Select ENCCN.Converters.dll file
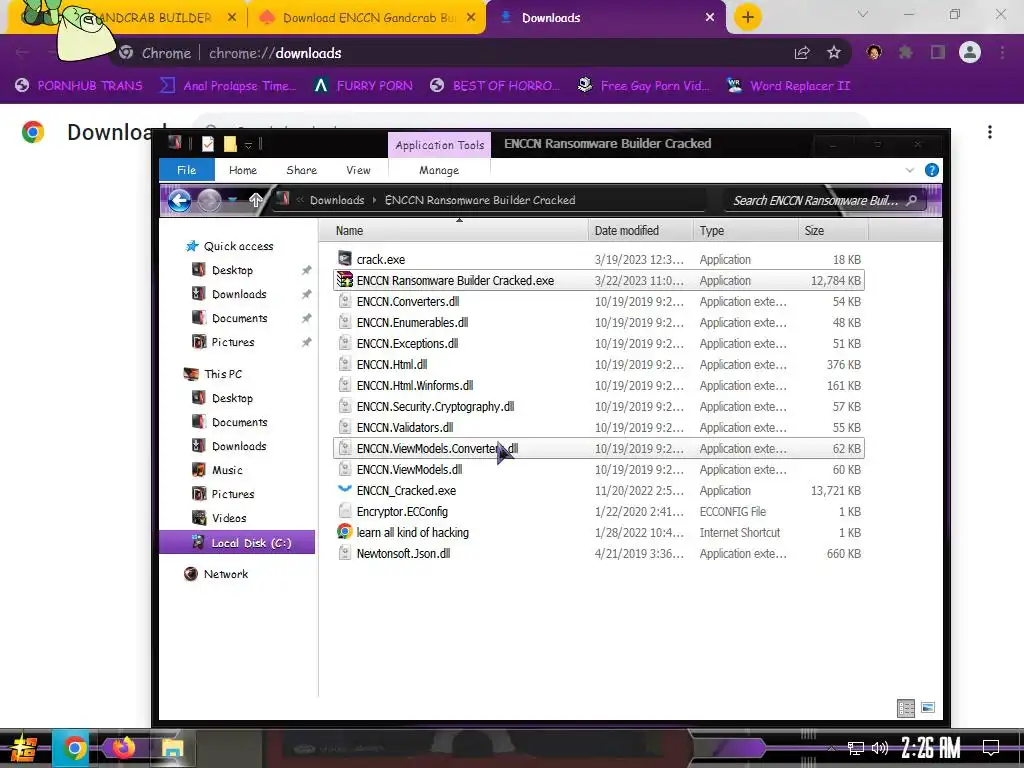This screenshot has height=768, width=1024. (x=599, y=301)
